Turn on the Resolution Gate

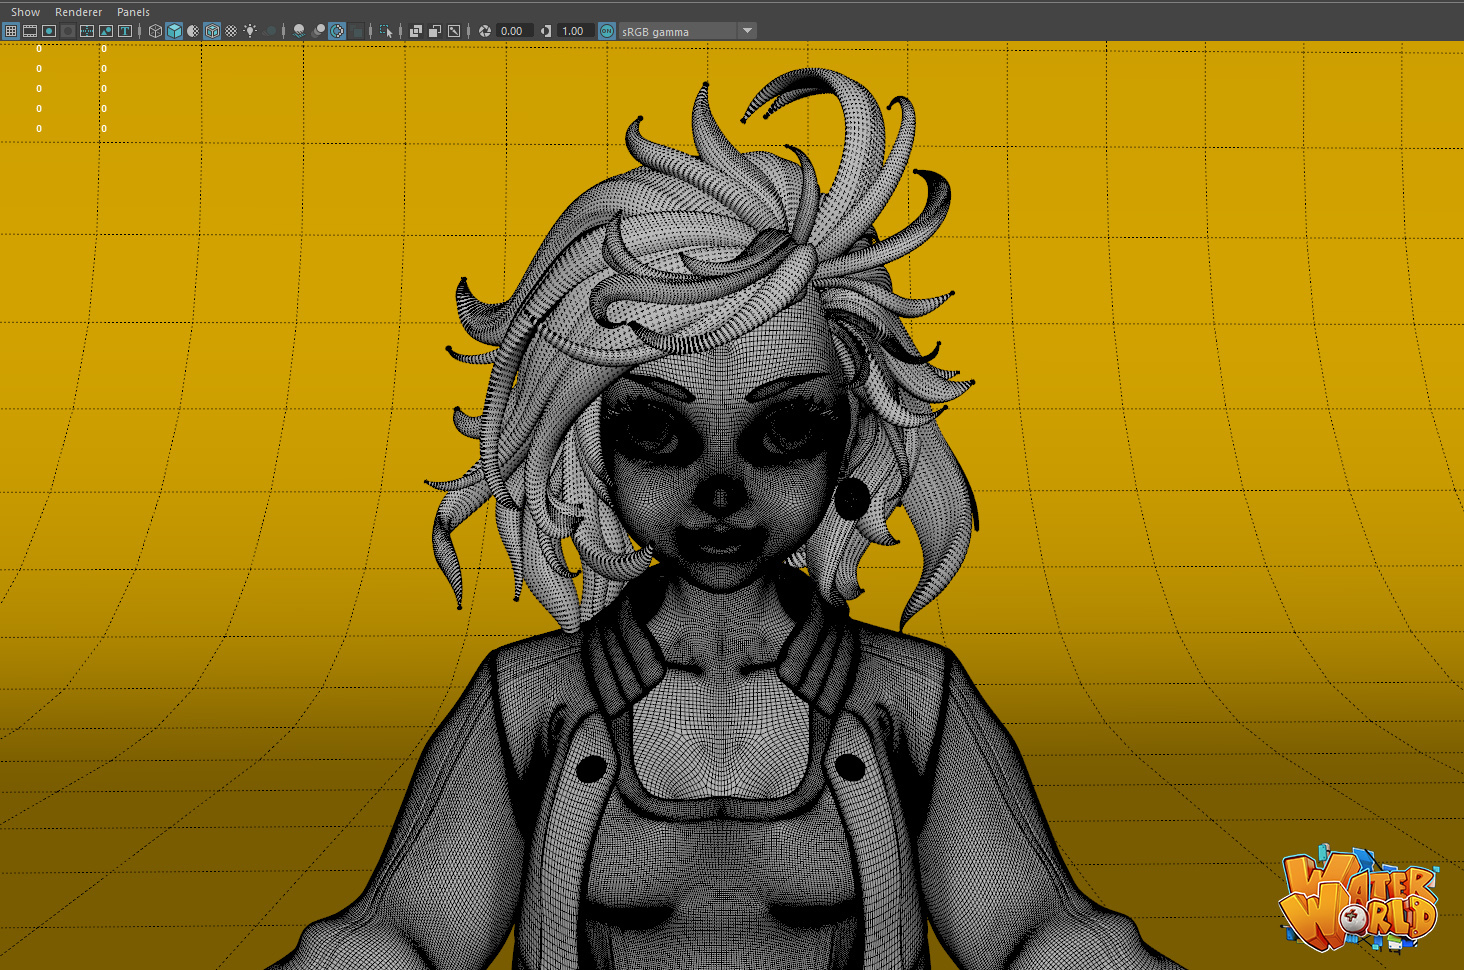(49, 31)
